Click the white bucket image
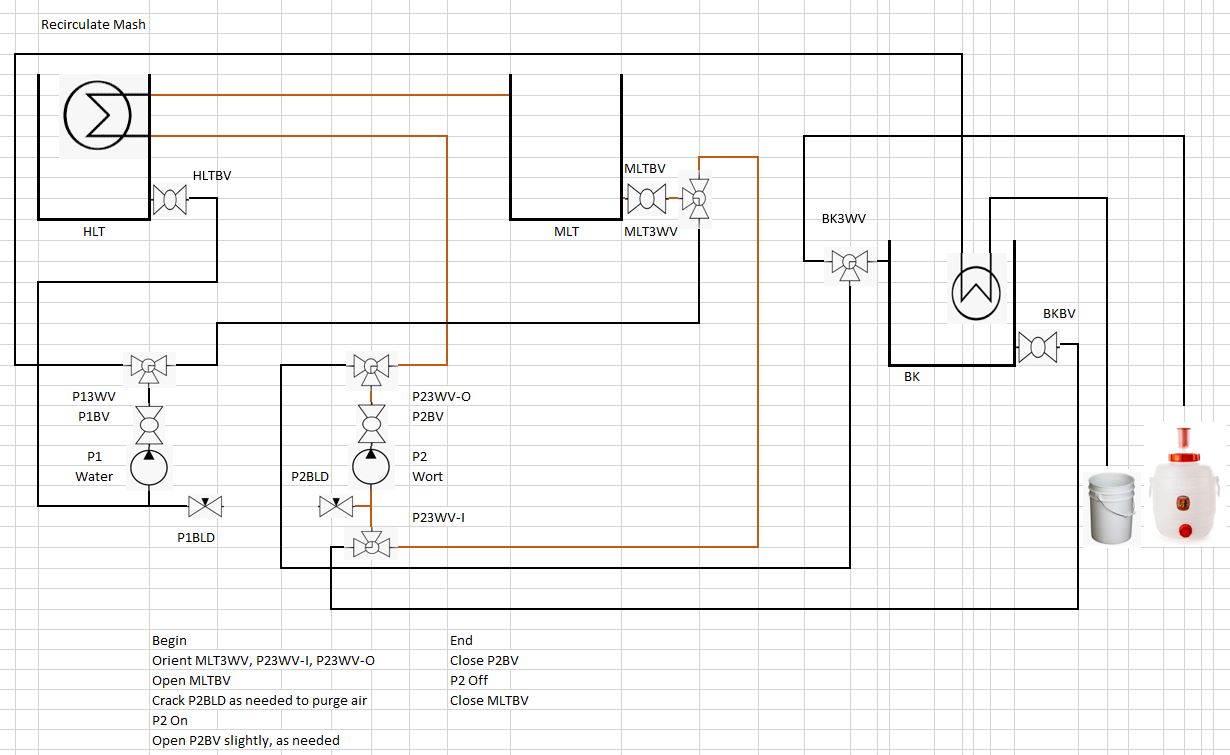Screen dimensions: 1230x755 click(x=1113, y=508)
